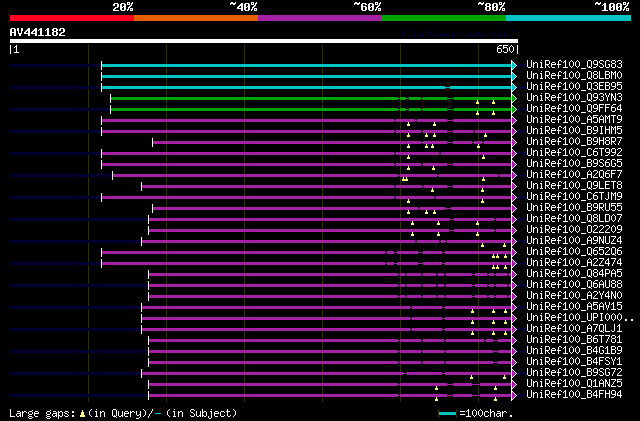Select the UniRef100_B4G1B9 label
This screenshot has height=421, width=640.
point(574,351)
